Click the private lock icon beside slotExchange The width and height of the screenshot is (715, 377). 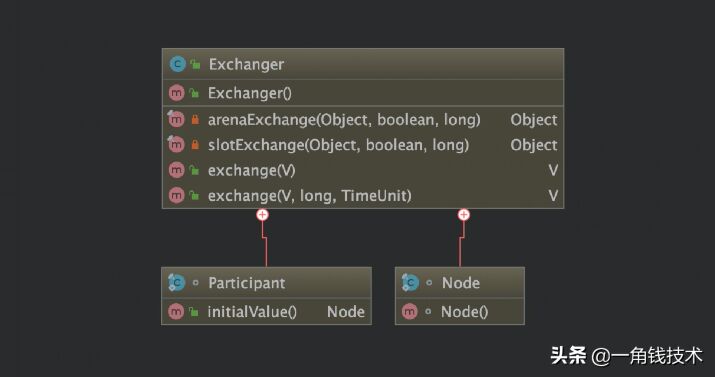pos(195,145)
